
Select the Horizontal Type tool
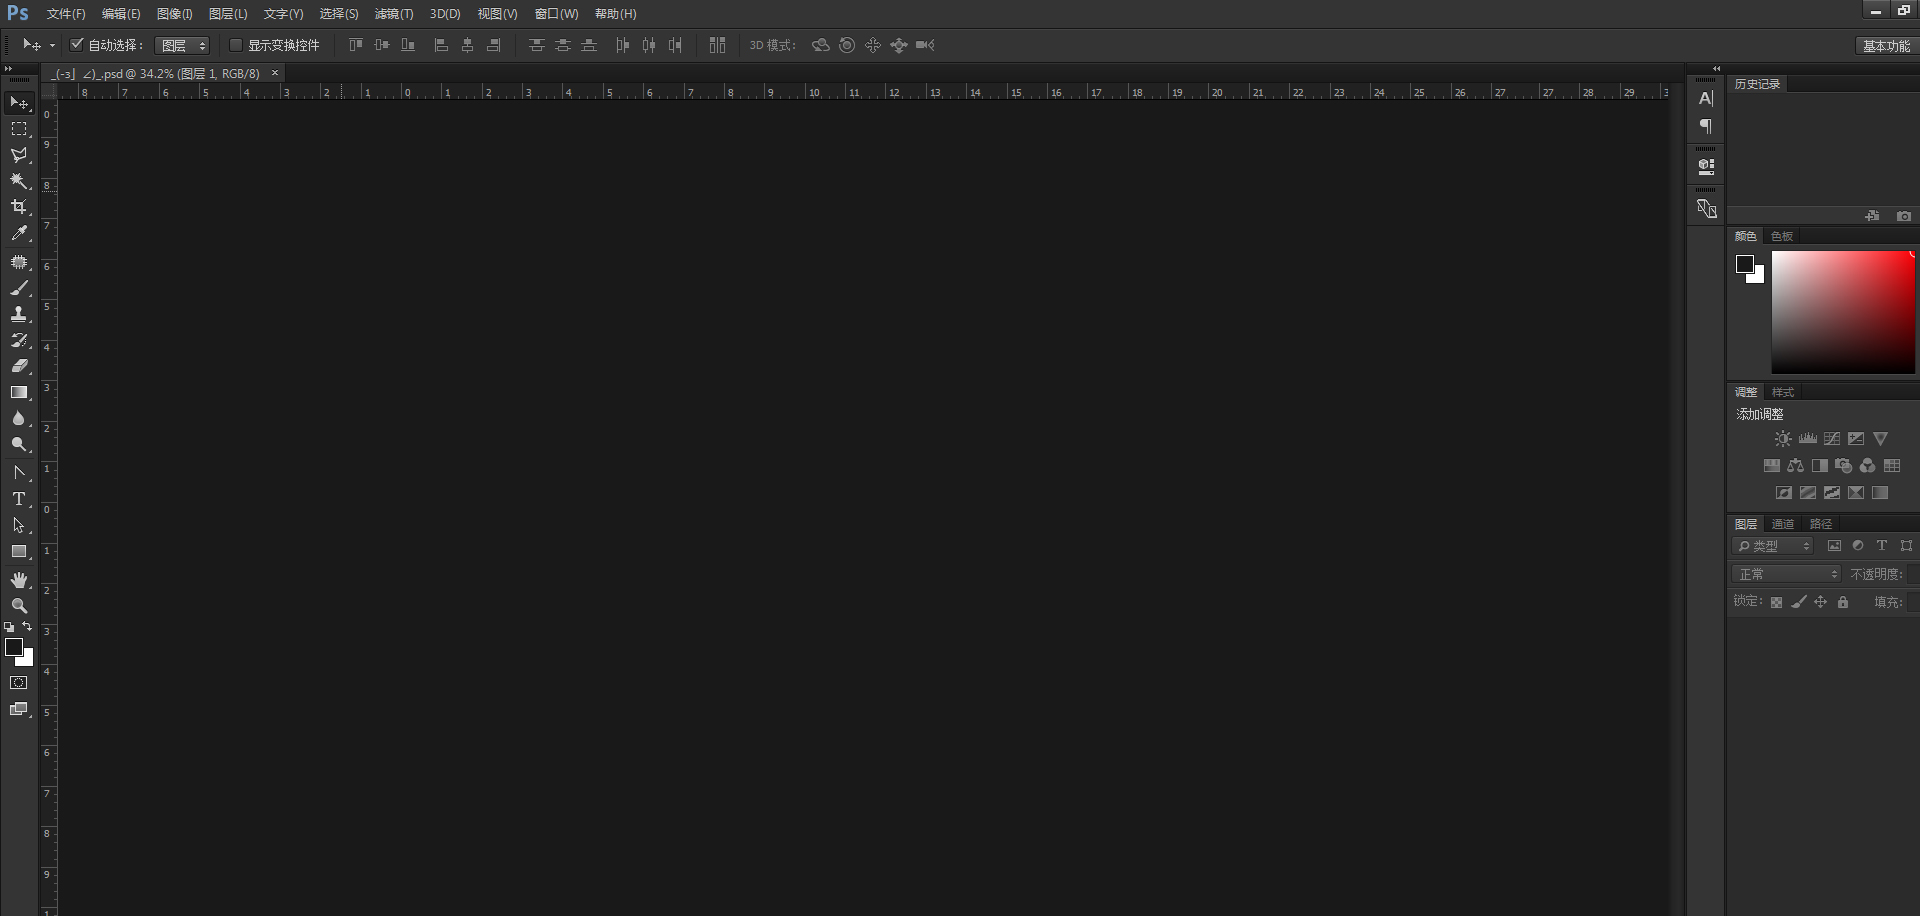19,498
